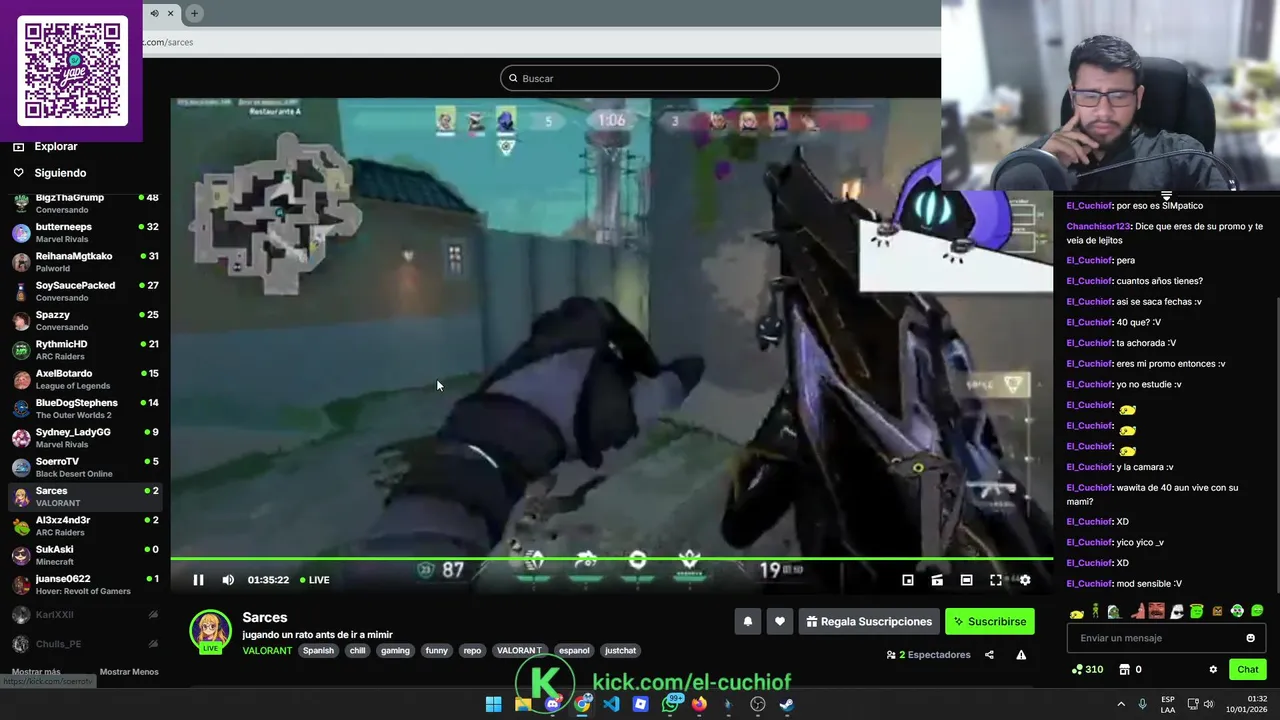The width and height of the screenshot is (1280, 720).
Task: Send message with green Chat button
Action: [x=1248, y=669]
